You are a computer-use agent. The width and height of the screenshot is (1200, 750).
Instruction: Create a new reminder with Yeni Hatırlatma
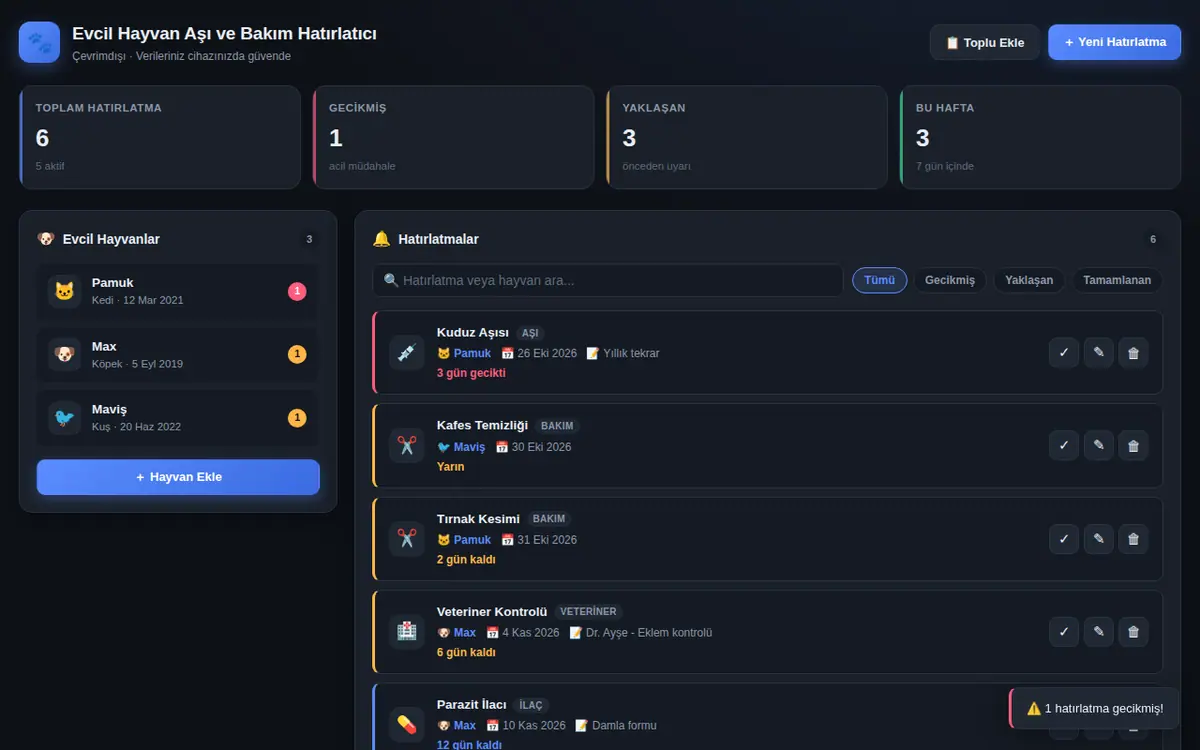1115,42
